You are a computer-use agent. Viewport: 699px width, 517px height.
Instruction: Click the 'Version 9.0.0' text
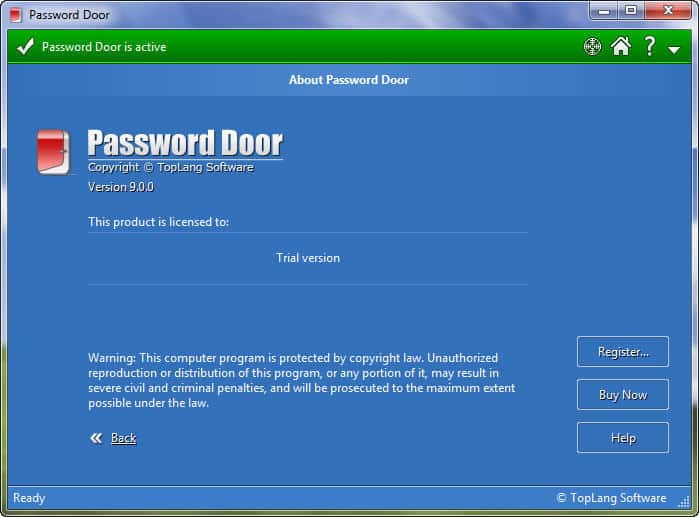(121, 187)
